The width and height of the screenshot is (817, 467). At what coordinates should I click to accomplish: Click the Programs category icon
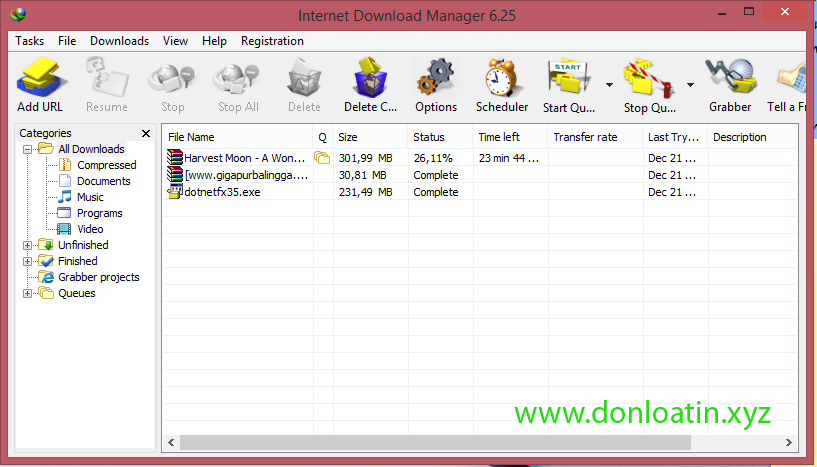pos(64,213)
